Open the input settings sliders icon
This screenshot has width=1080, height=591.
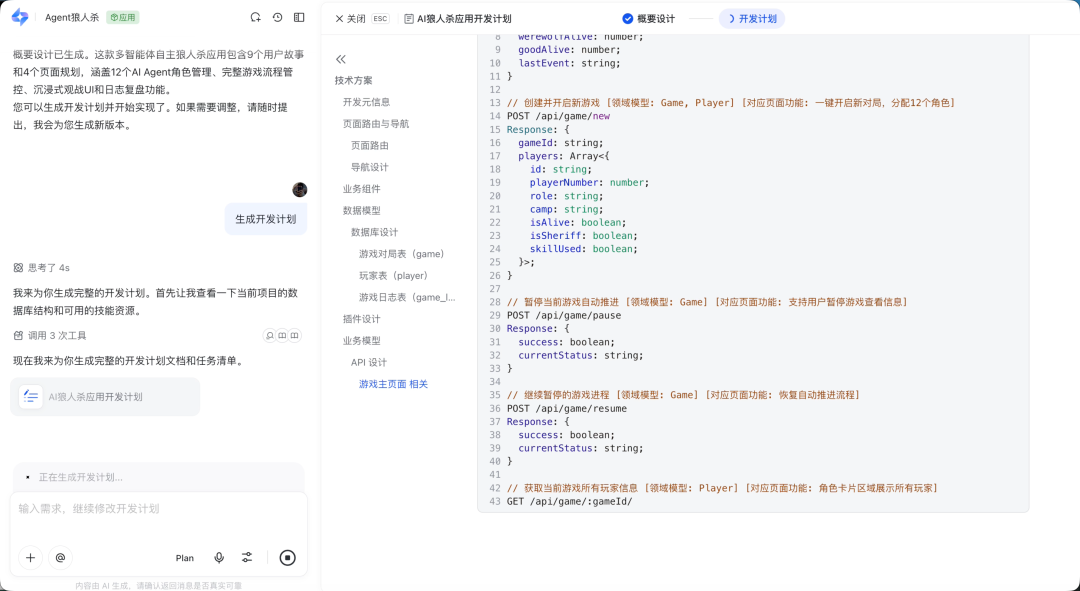247,558
